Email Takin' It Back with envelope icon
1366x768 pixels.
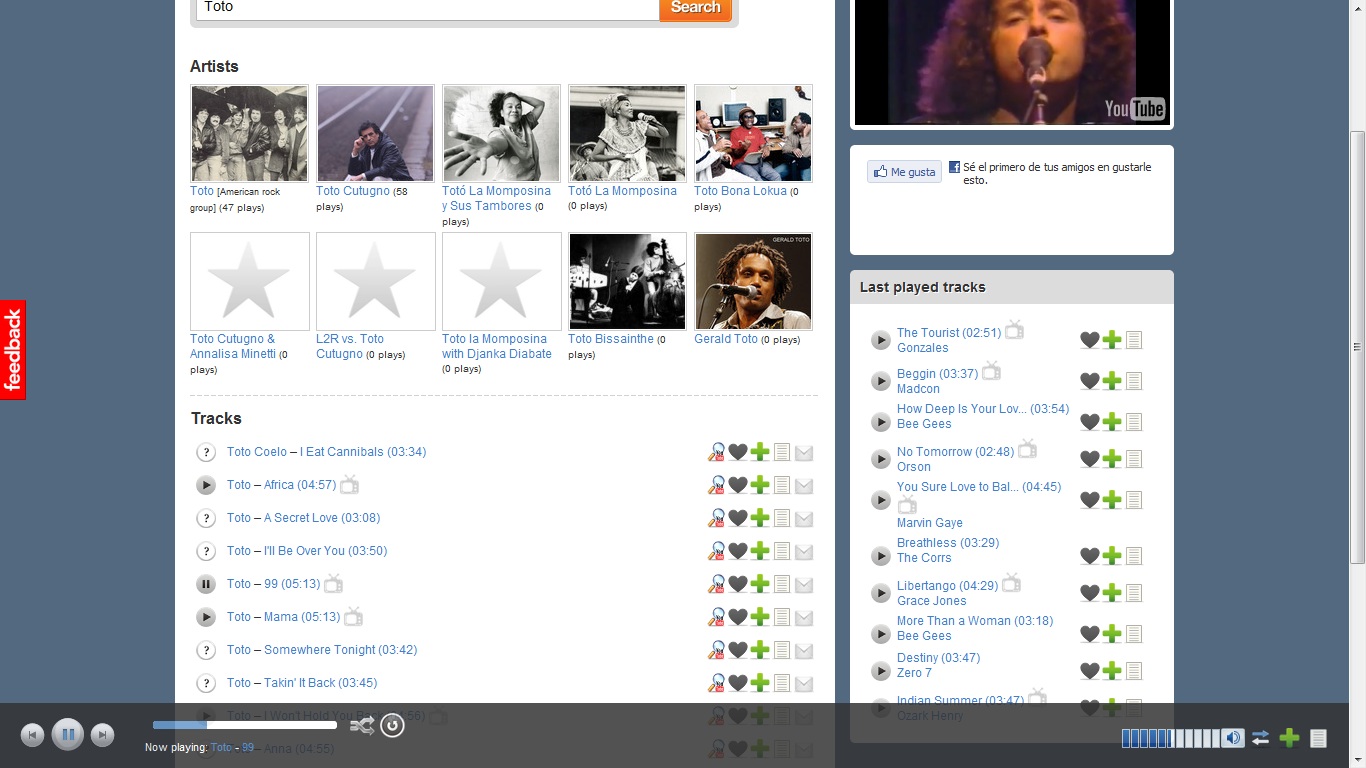804,684
